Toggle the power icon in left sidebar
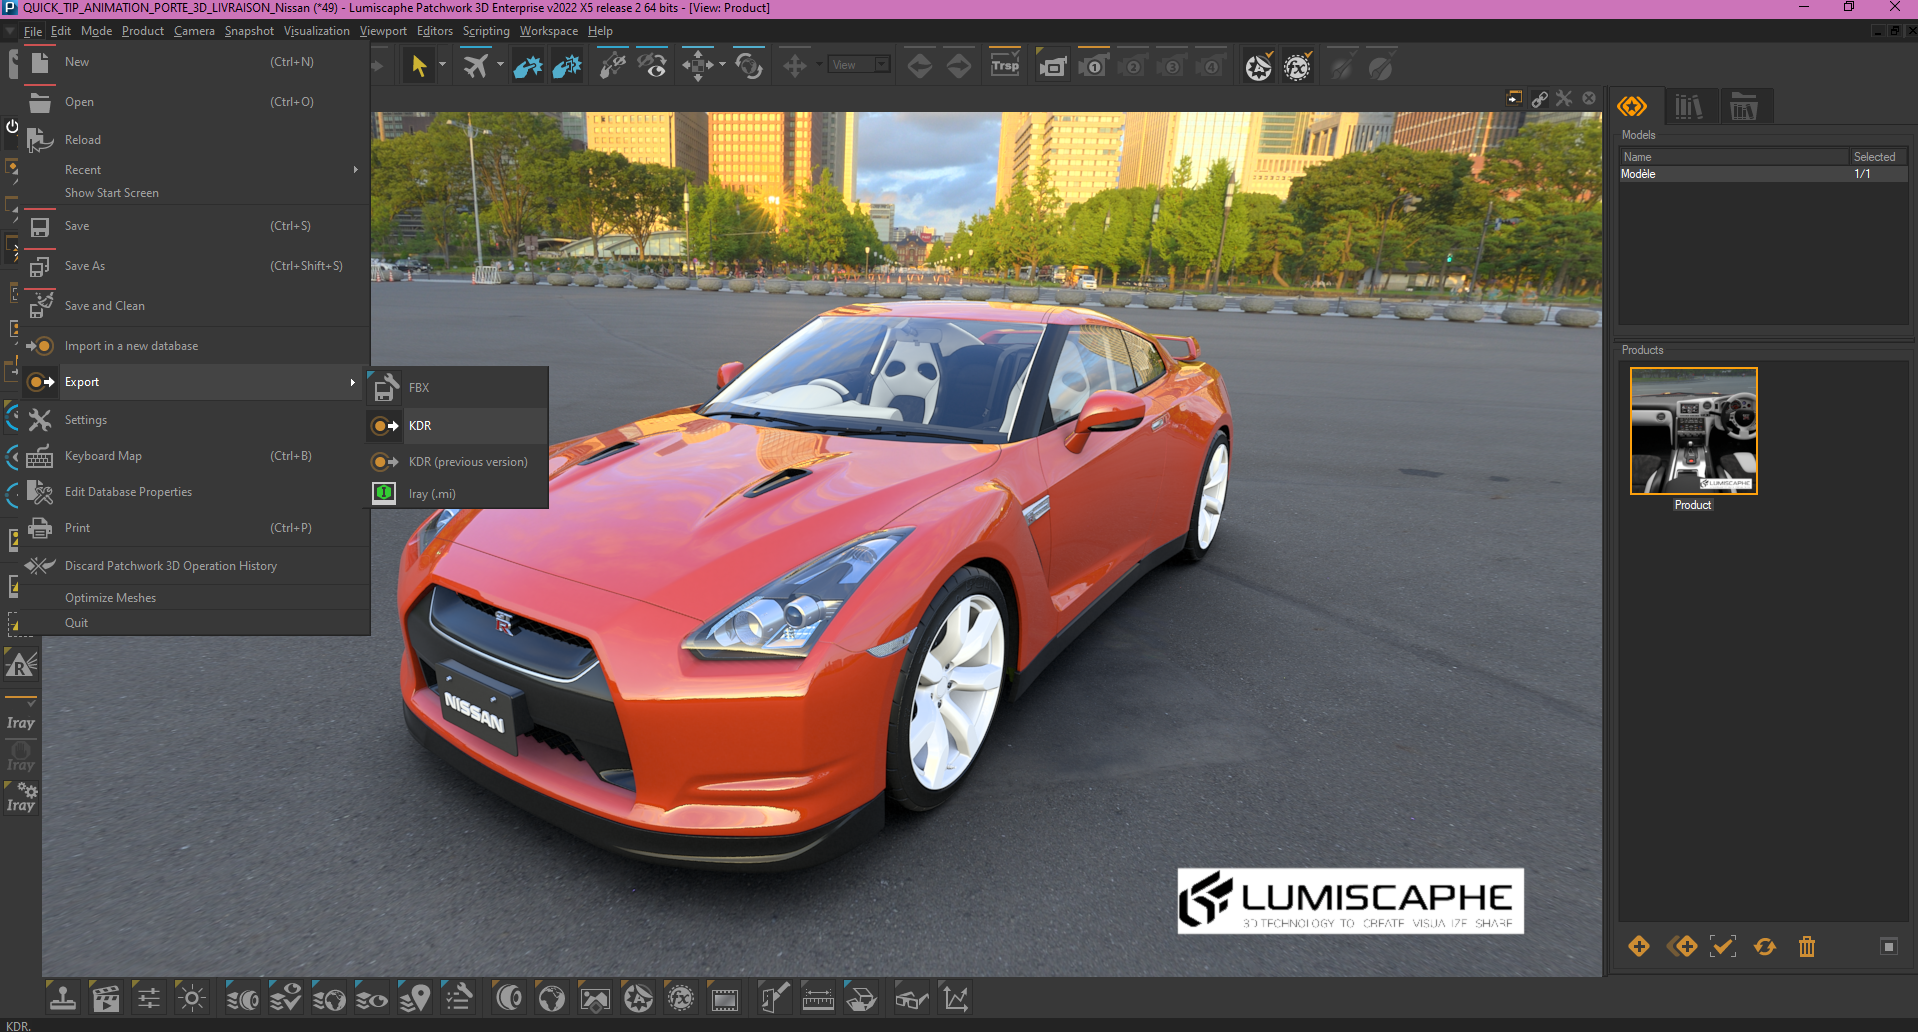The height and width of the screenshot is (1032, 1918). coord(12,127)
